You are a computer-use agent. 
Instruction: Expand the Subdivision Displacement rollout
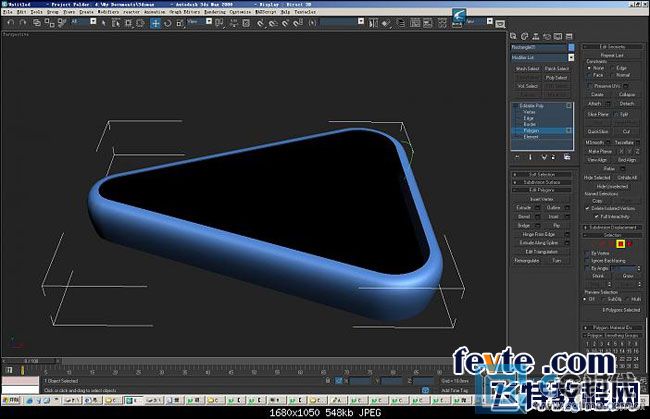(612, 228)
